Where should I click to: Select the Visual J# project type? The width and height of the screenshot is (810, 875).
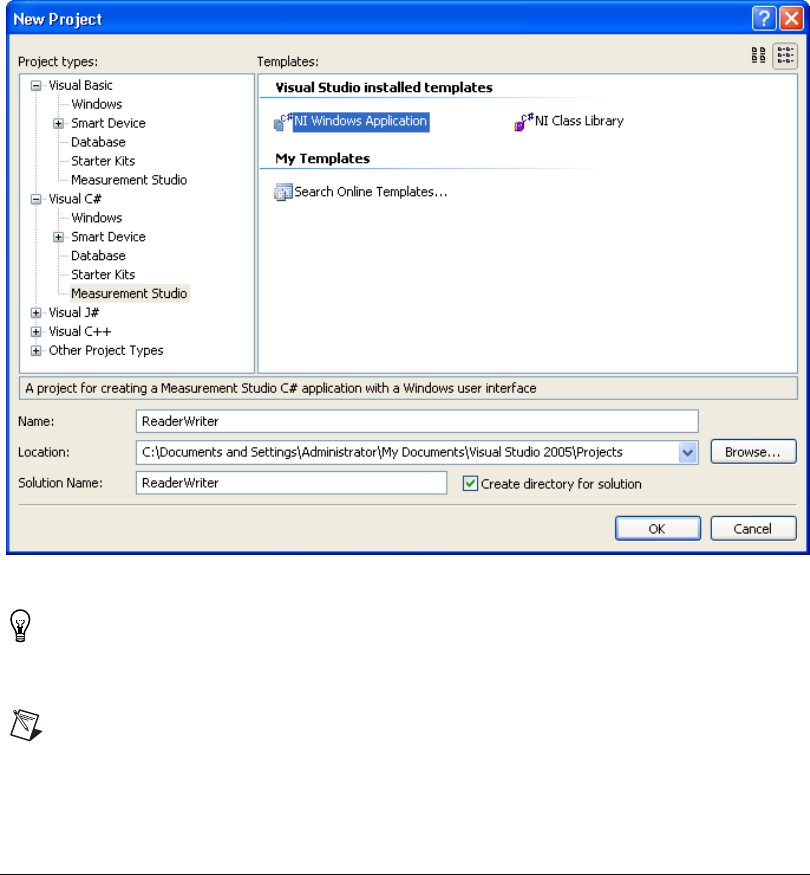(74, 313)
